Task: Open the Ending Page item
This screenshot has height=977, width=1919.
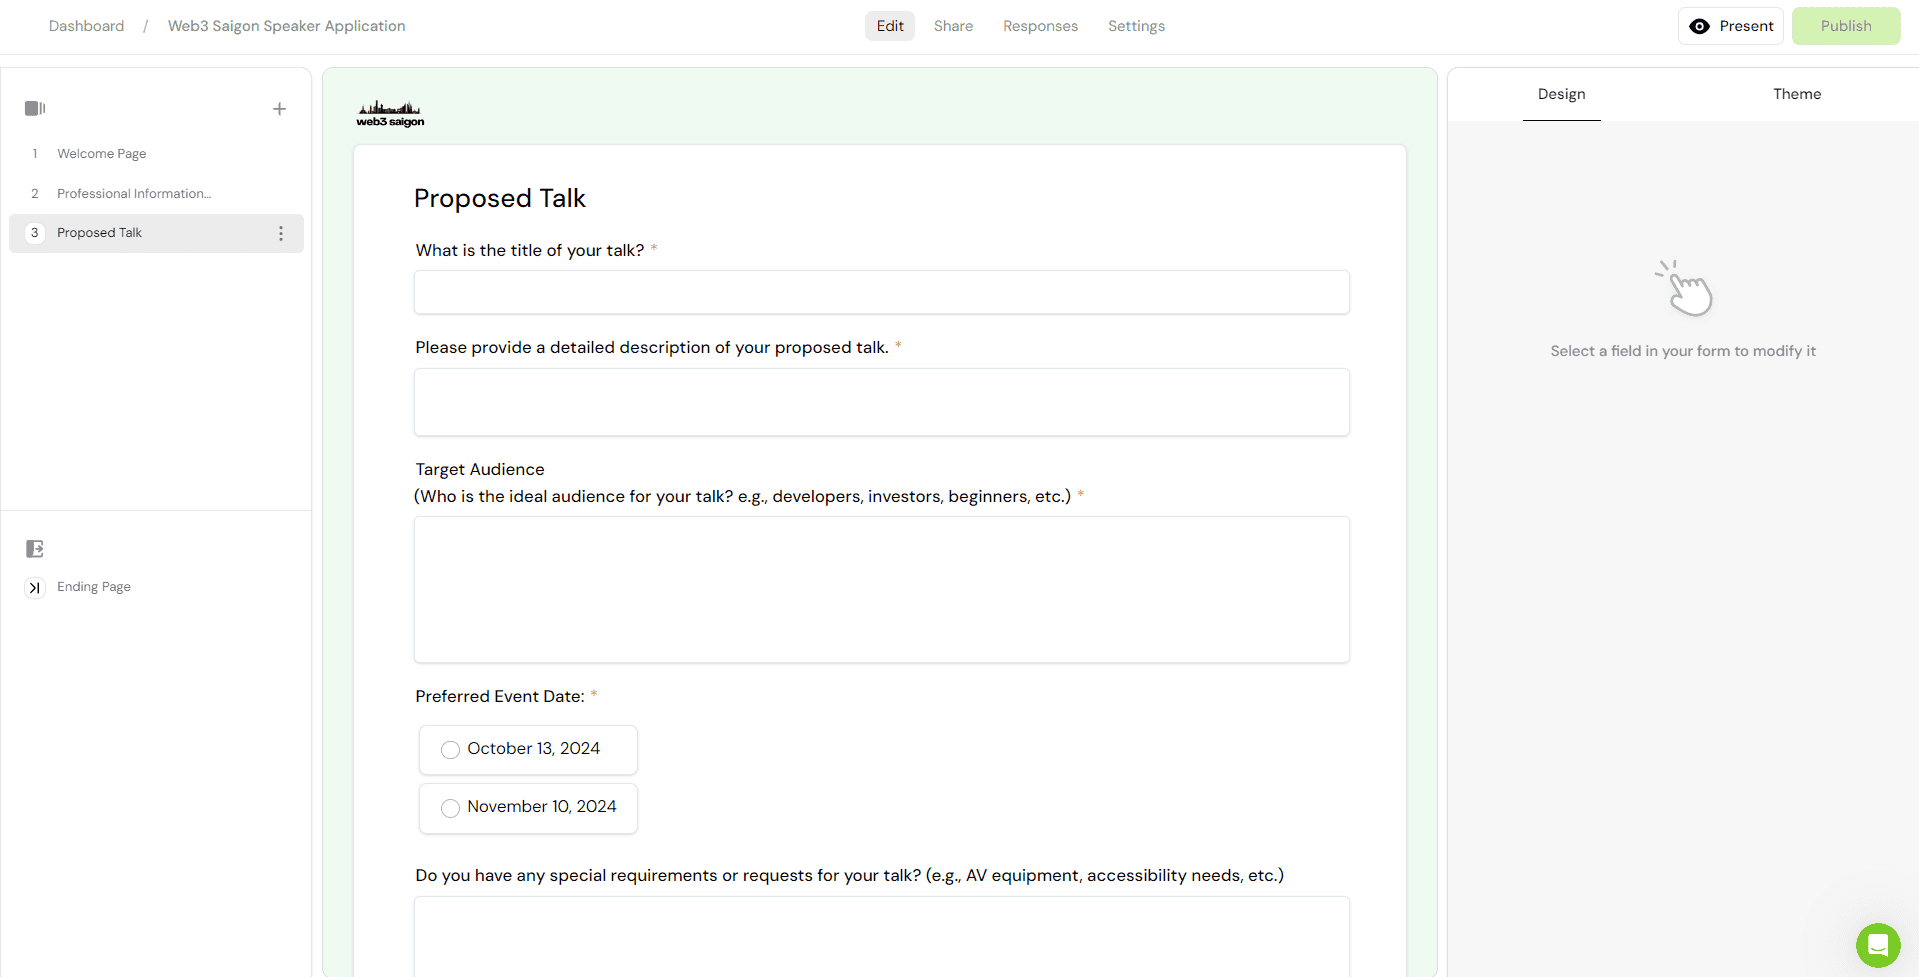Action: pyautogui.click(x=94, y=587)
